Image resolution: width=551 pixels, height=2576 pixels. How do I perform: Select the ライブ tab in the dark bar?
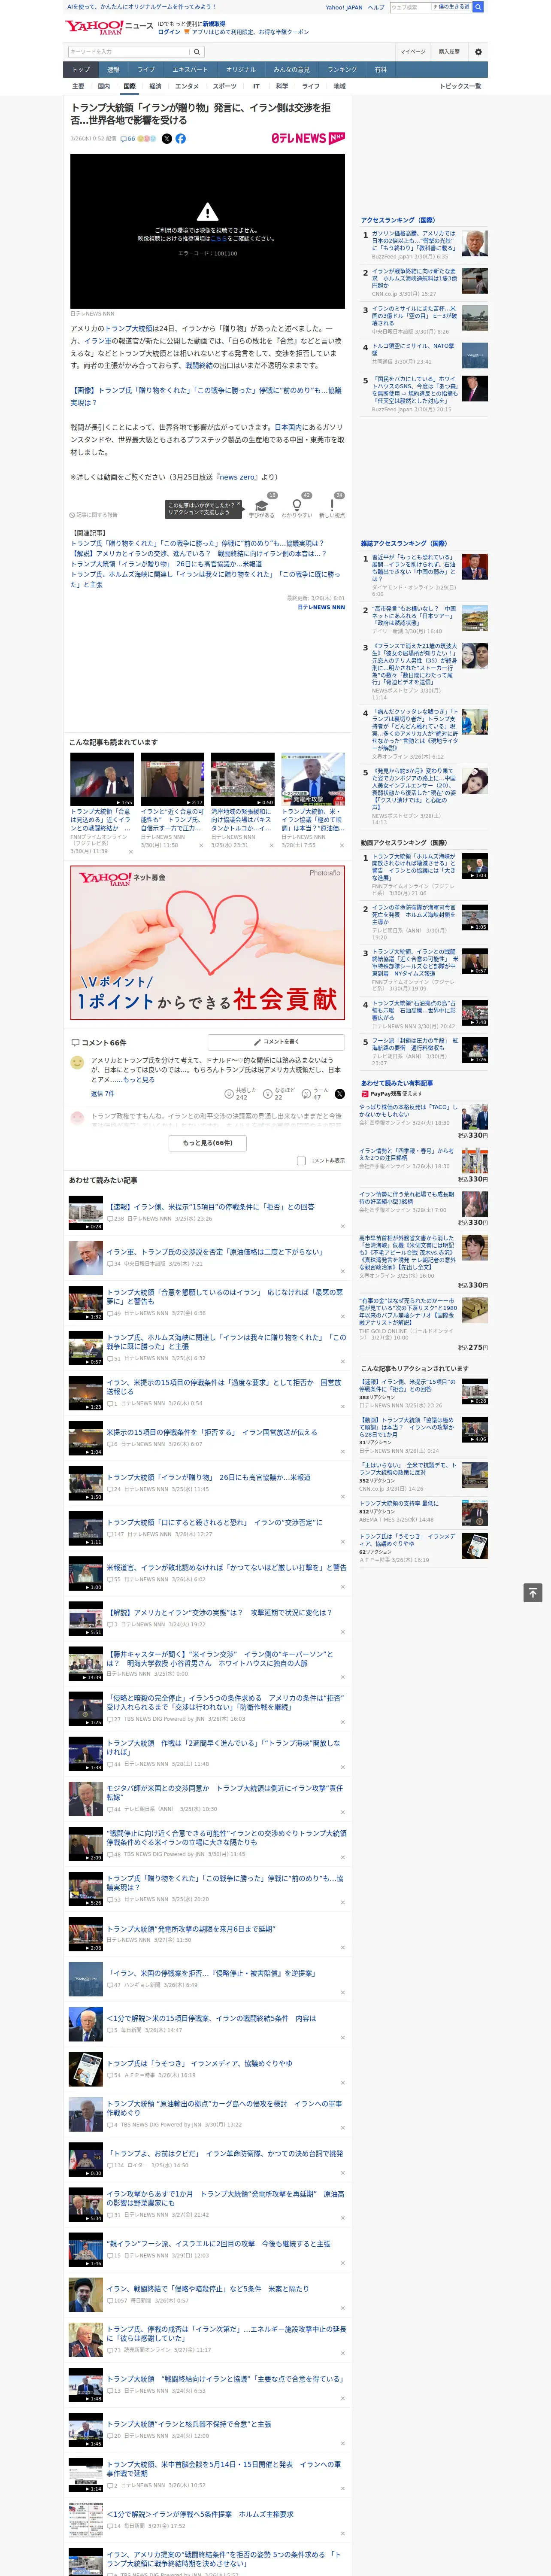(x=146, y=70)
